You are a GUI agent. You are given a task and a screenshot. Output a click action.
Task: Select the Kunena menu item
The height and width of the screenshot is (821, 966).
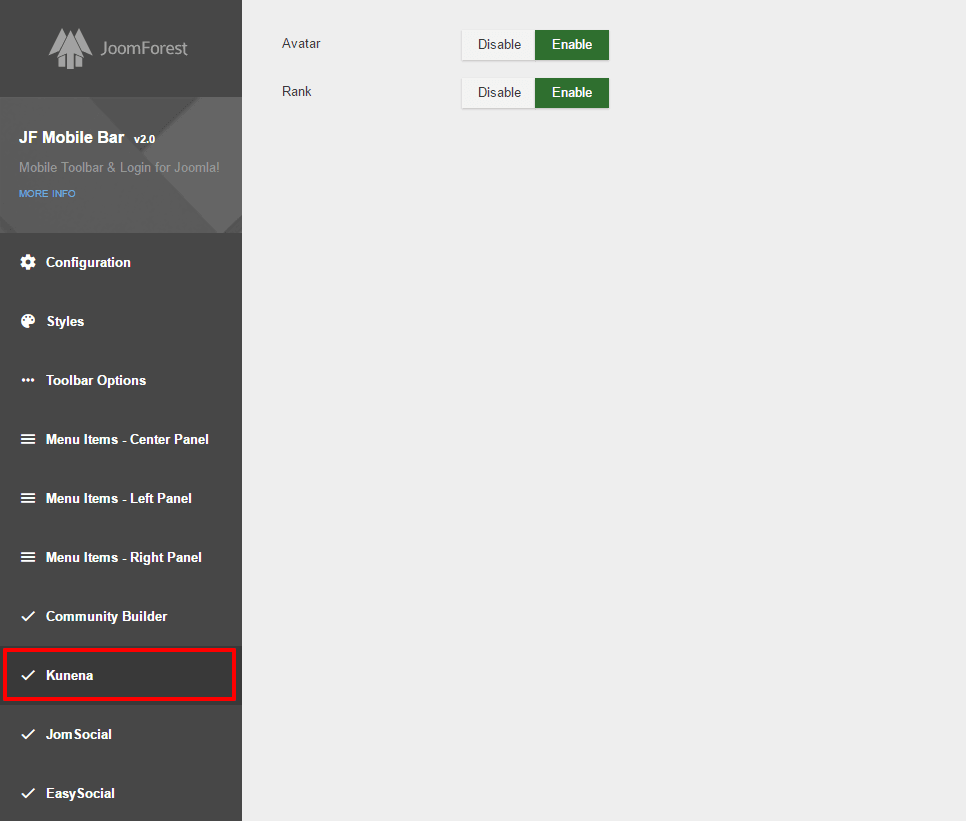[x=121, y=676]
